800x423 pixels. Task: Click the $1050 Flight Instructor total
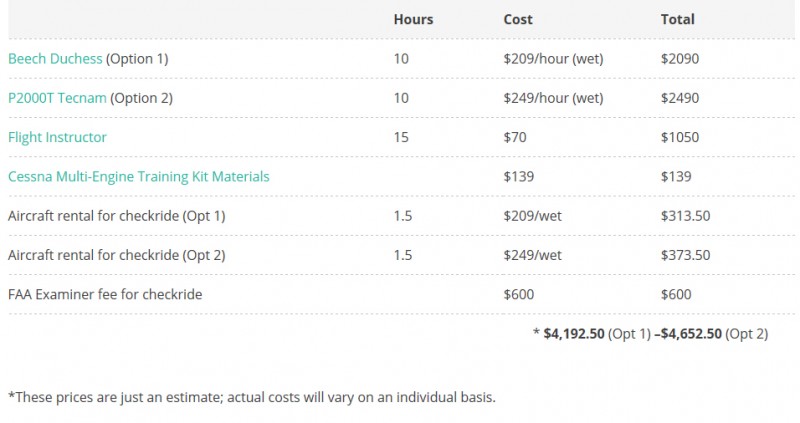680,137
